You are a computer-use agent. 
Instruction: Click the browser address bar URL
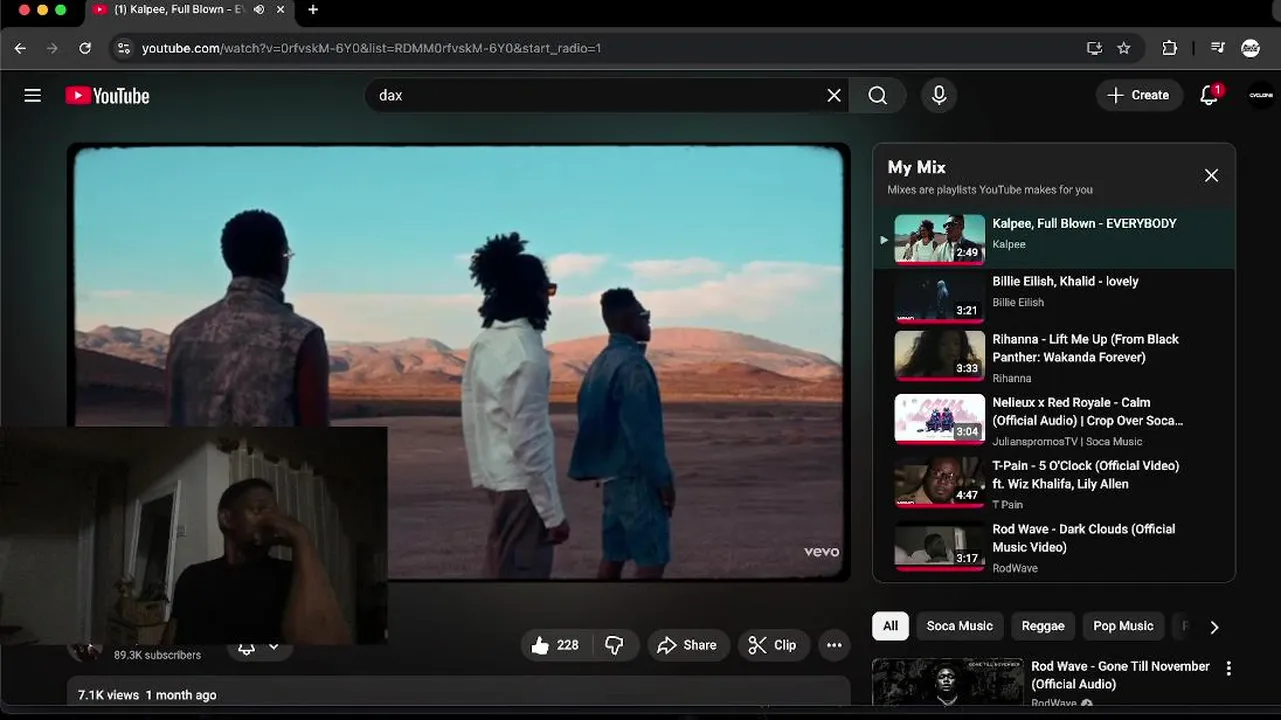click(x=371, y=48)
